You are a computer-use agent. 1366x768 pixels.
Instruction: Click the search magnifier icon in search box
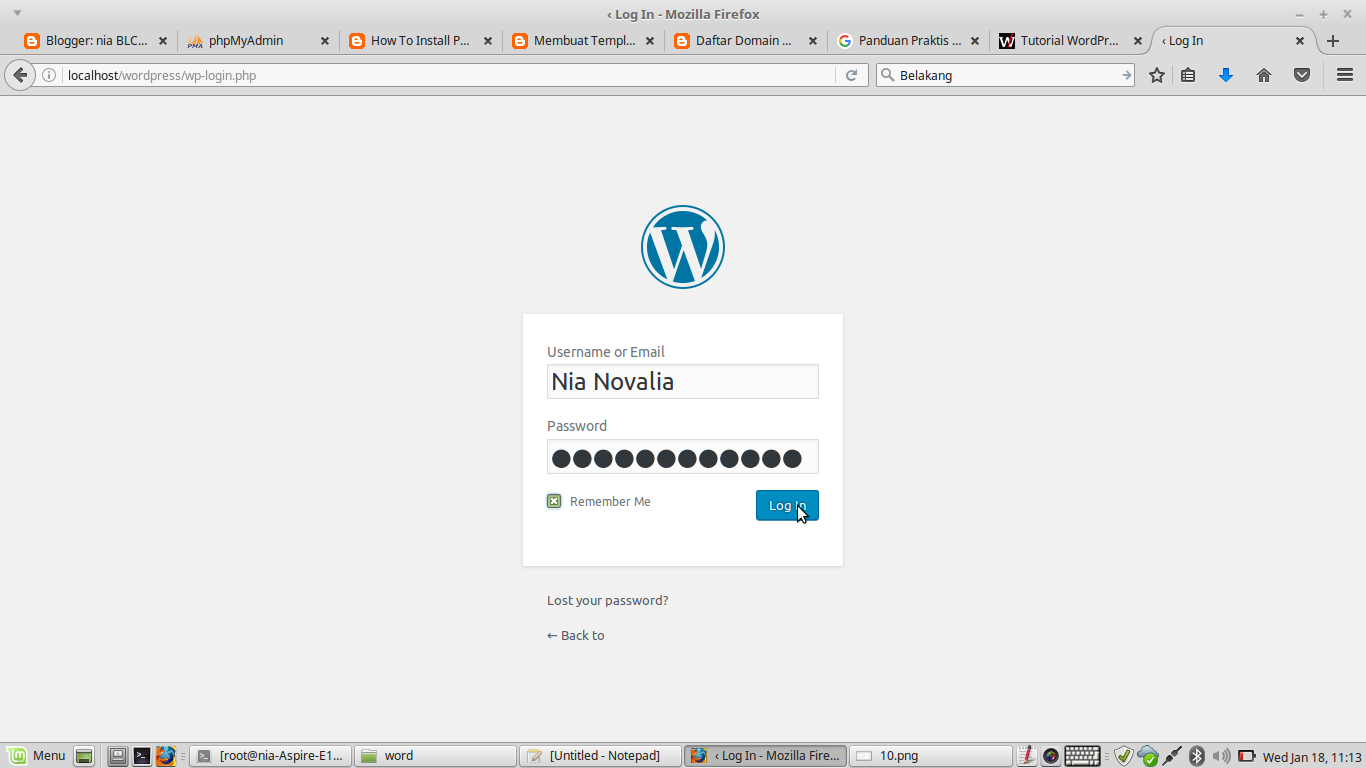887,75
